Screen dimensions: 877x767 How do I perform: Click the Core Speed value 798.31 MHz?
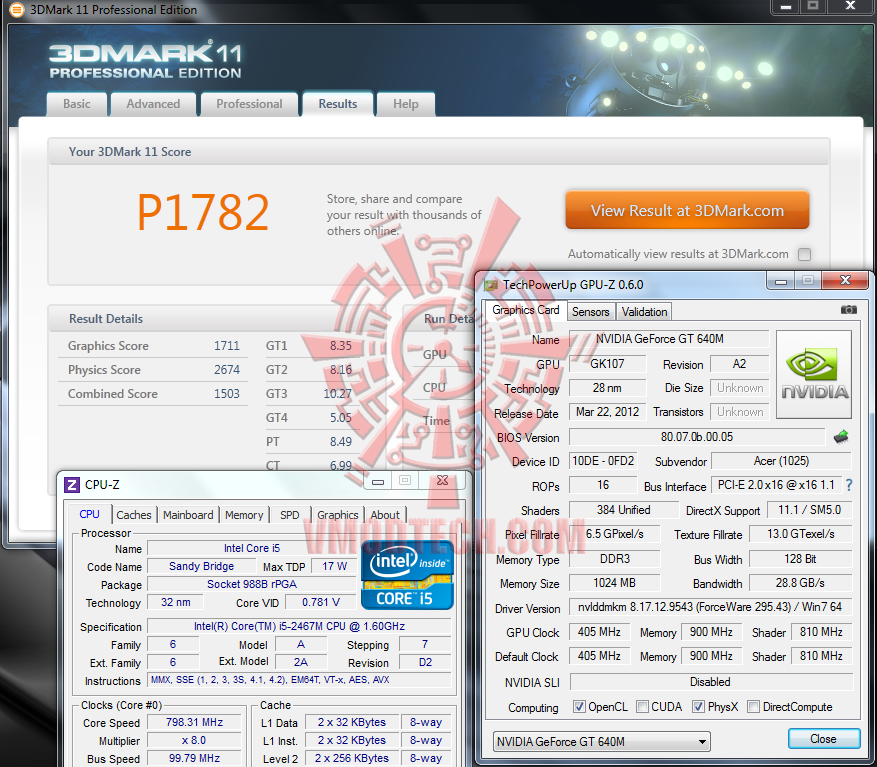point(194,723)
